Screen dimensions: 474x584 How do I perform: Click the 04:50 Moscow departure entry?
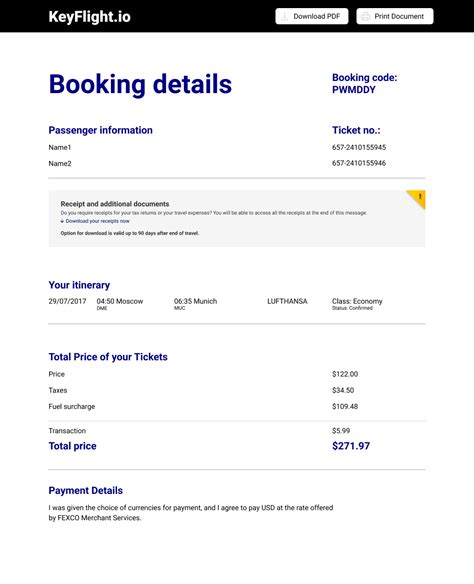point(120,301)
